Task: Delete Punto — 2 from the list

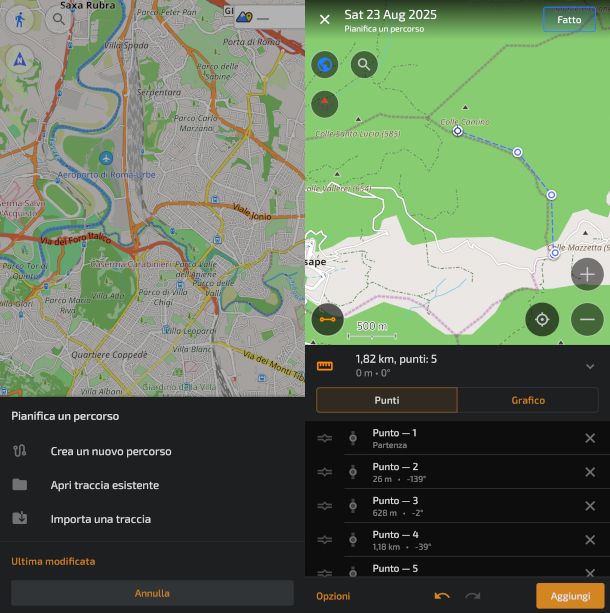Action: (x=589, y=472)
